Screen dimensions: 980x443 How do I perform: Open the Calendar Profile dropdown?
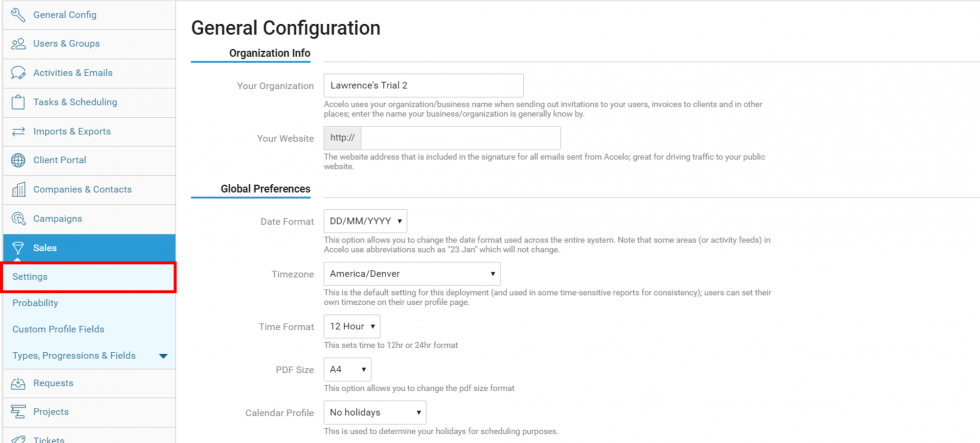(x=375, y=412)
